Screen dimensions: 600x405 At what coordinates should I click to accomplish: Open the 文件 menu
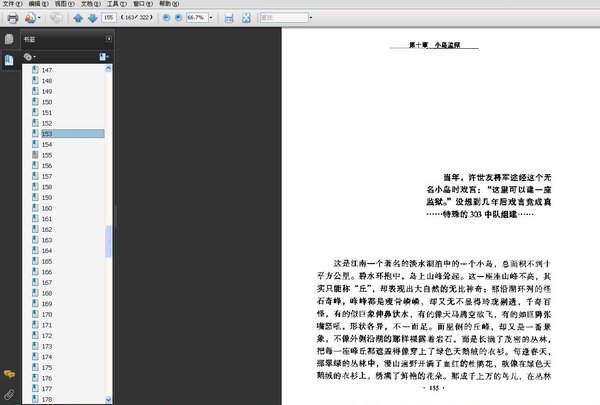click(x=12, y=3)
